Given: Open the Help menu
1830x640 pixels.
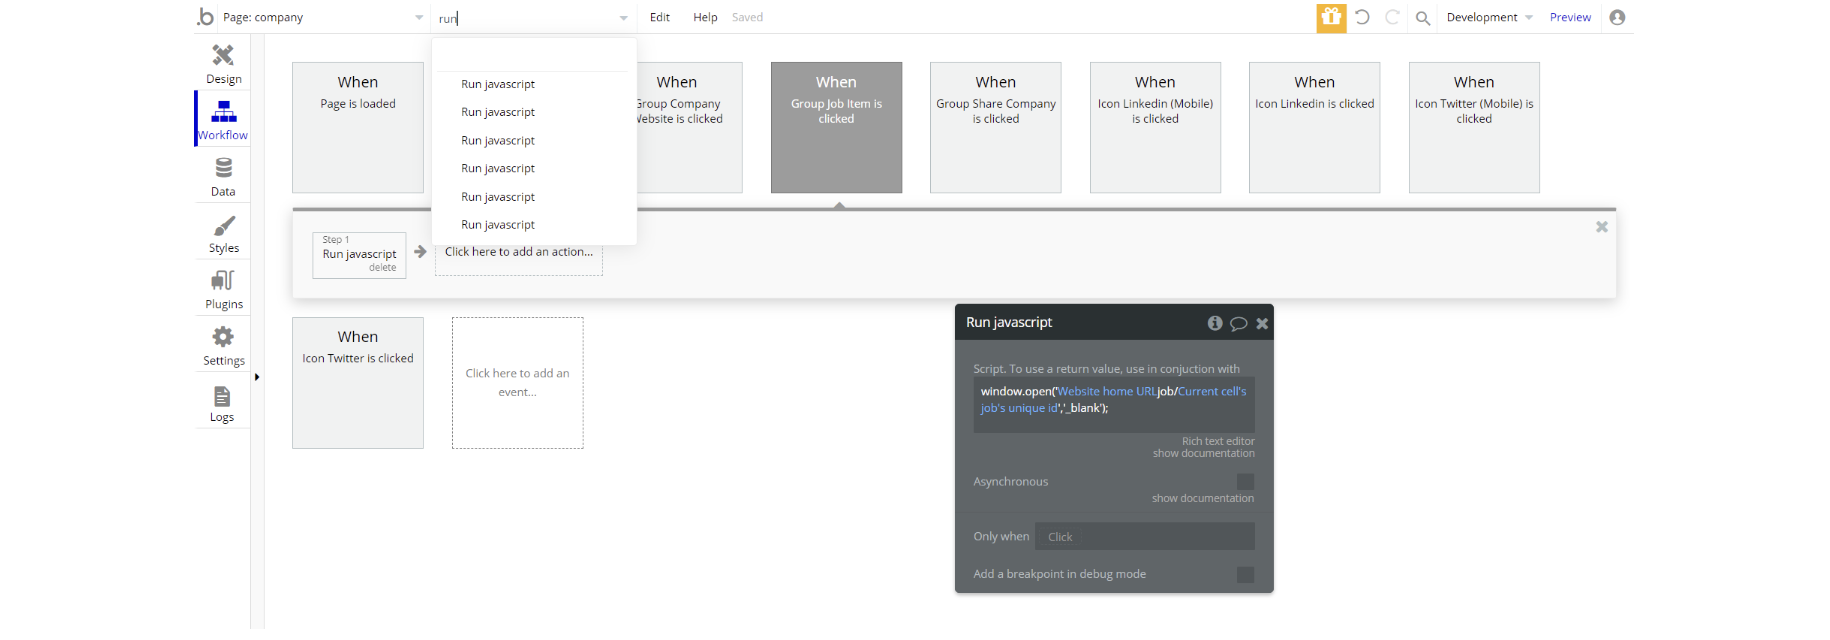Looking at the screenshot, I should tap(705, 18).
